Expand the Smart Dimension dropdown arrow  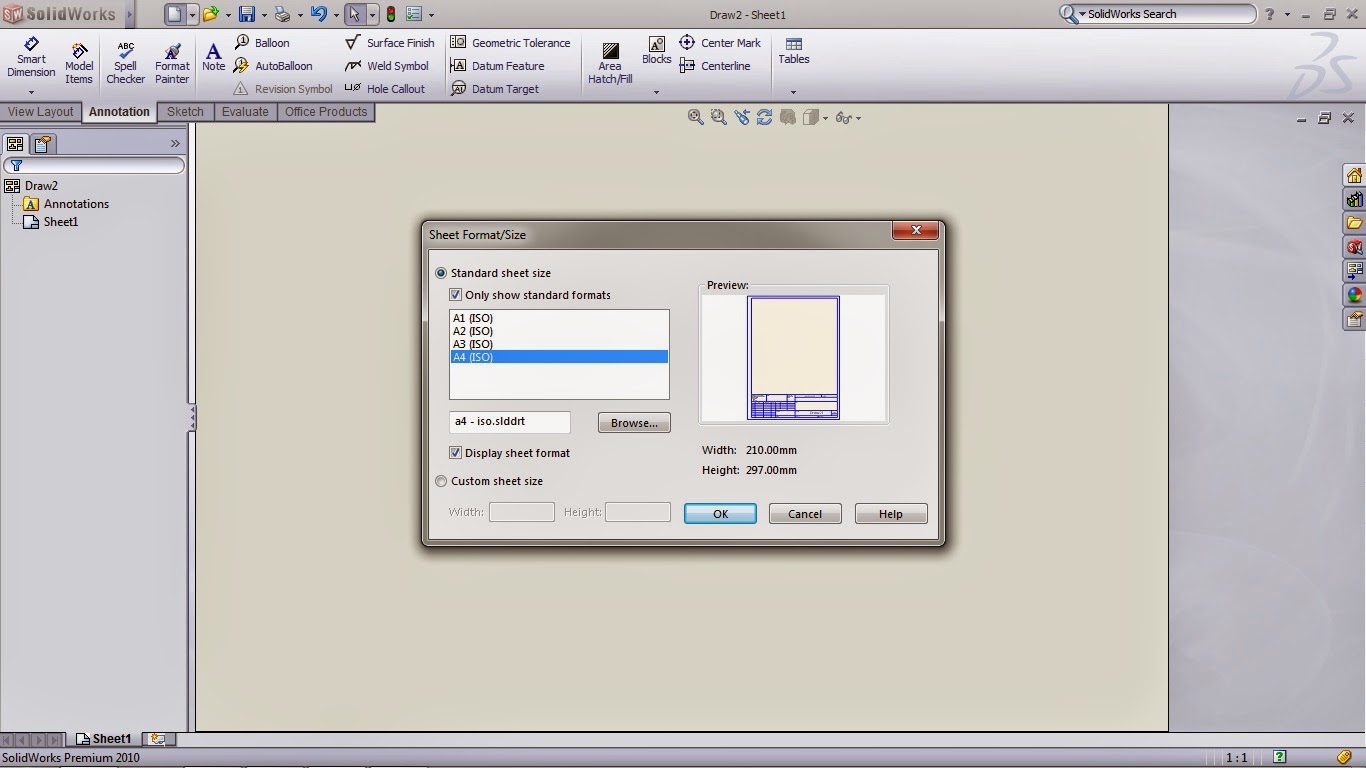[x=31, y=92]
